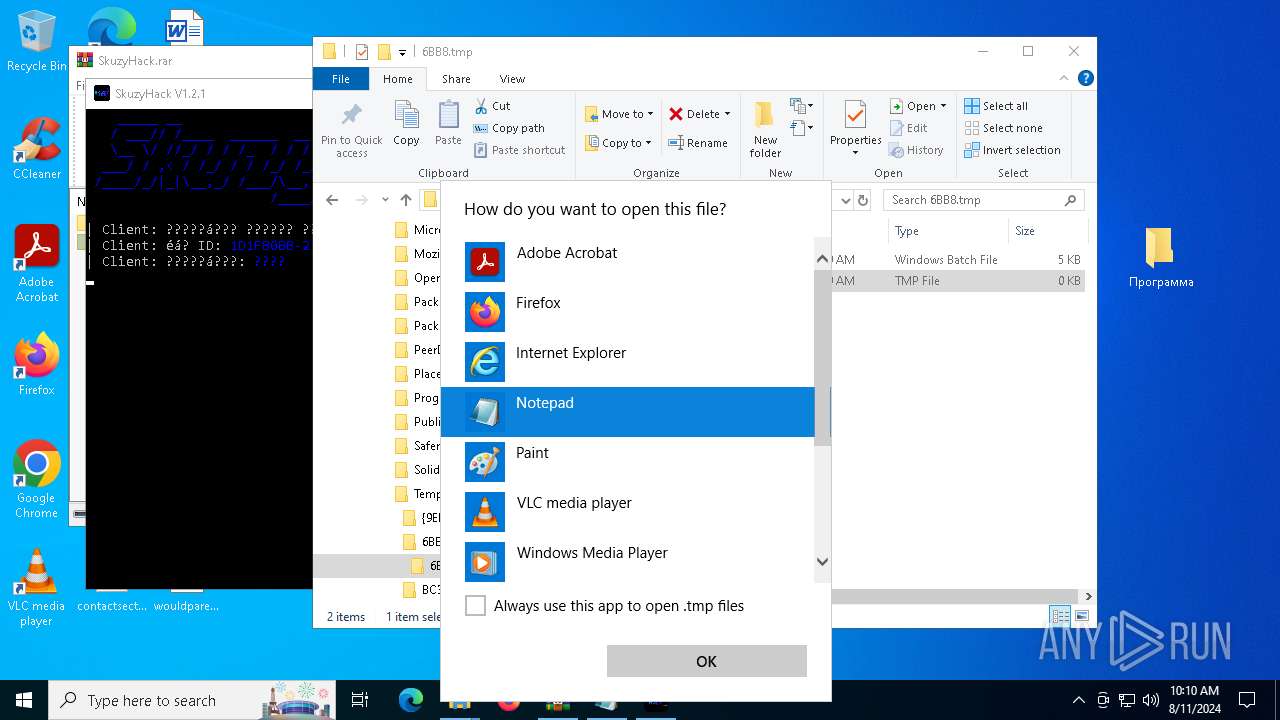Image resolution: width=1280 pixels, height=720 pixels.
Task: Open Customize Quick Access Toolbar dropdown
Action: (x=402, y=52)
